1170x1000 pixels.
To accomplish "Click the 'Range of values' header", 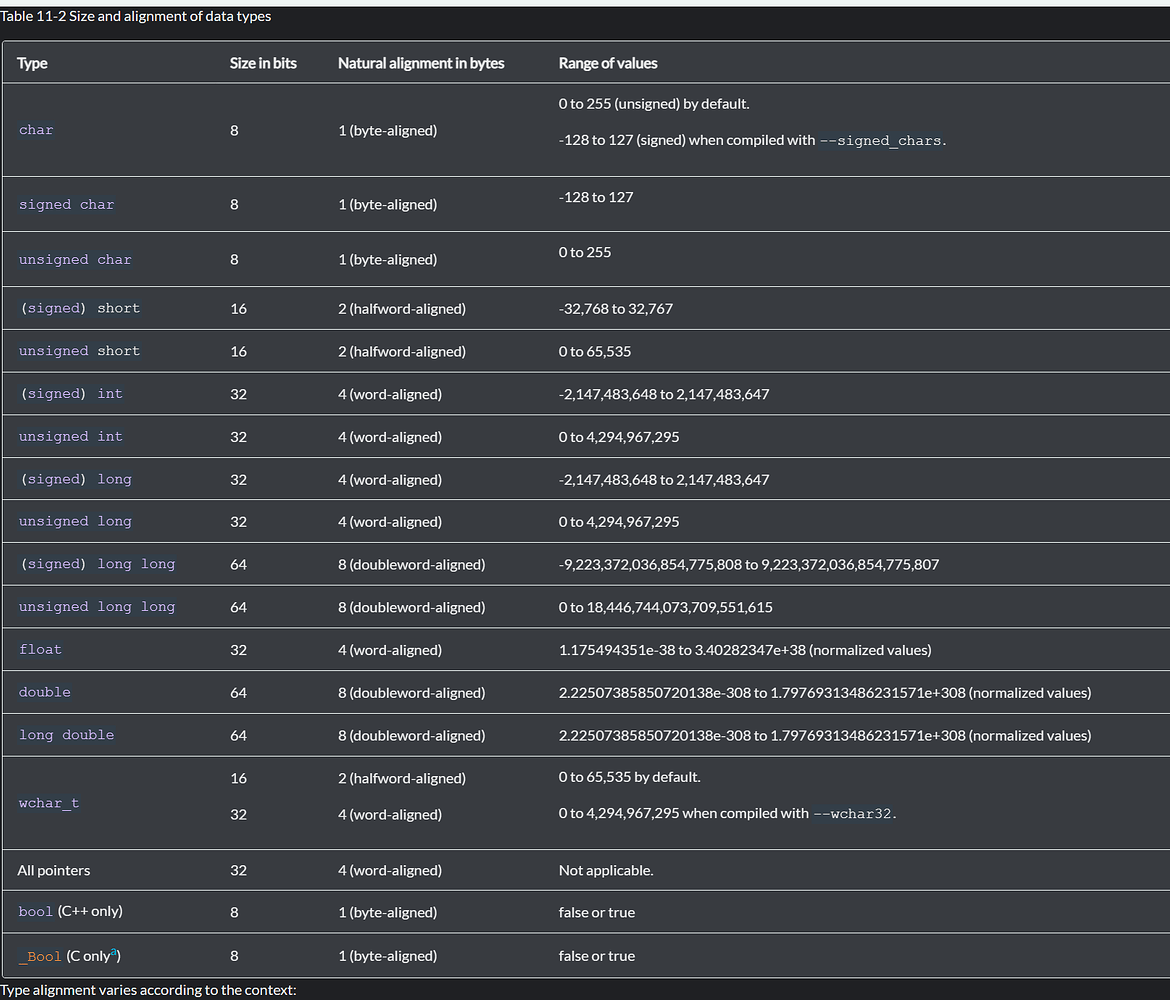I will coord(608,63).
